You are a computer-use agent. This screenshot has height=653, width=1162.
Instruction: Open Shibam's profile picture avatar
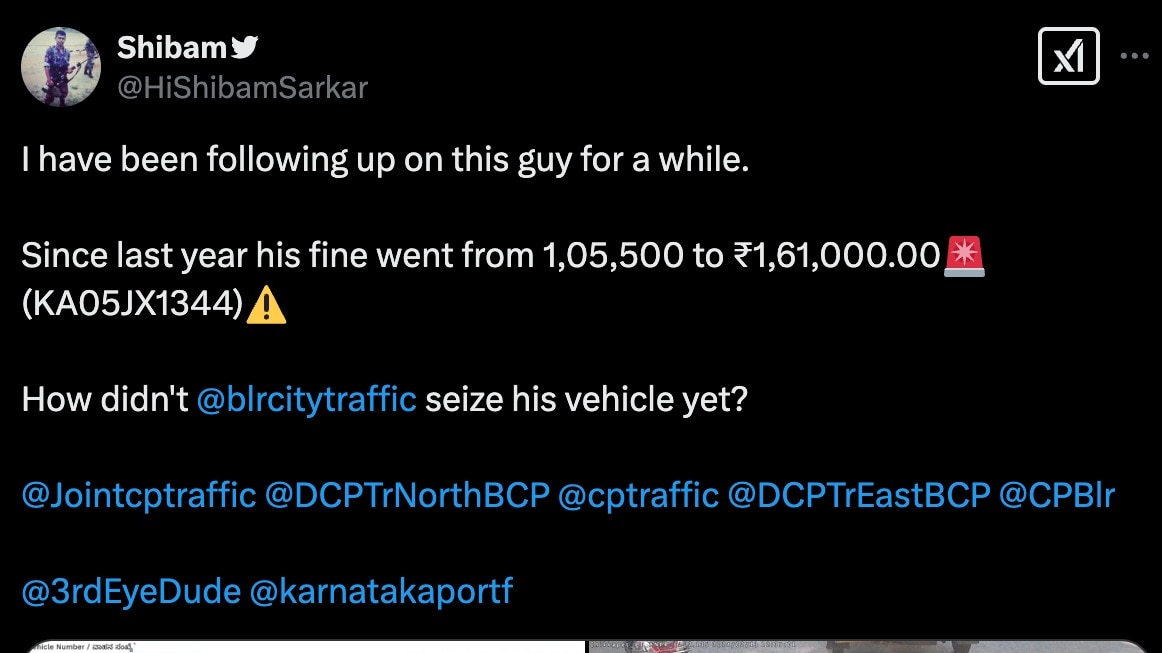61,67
